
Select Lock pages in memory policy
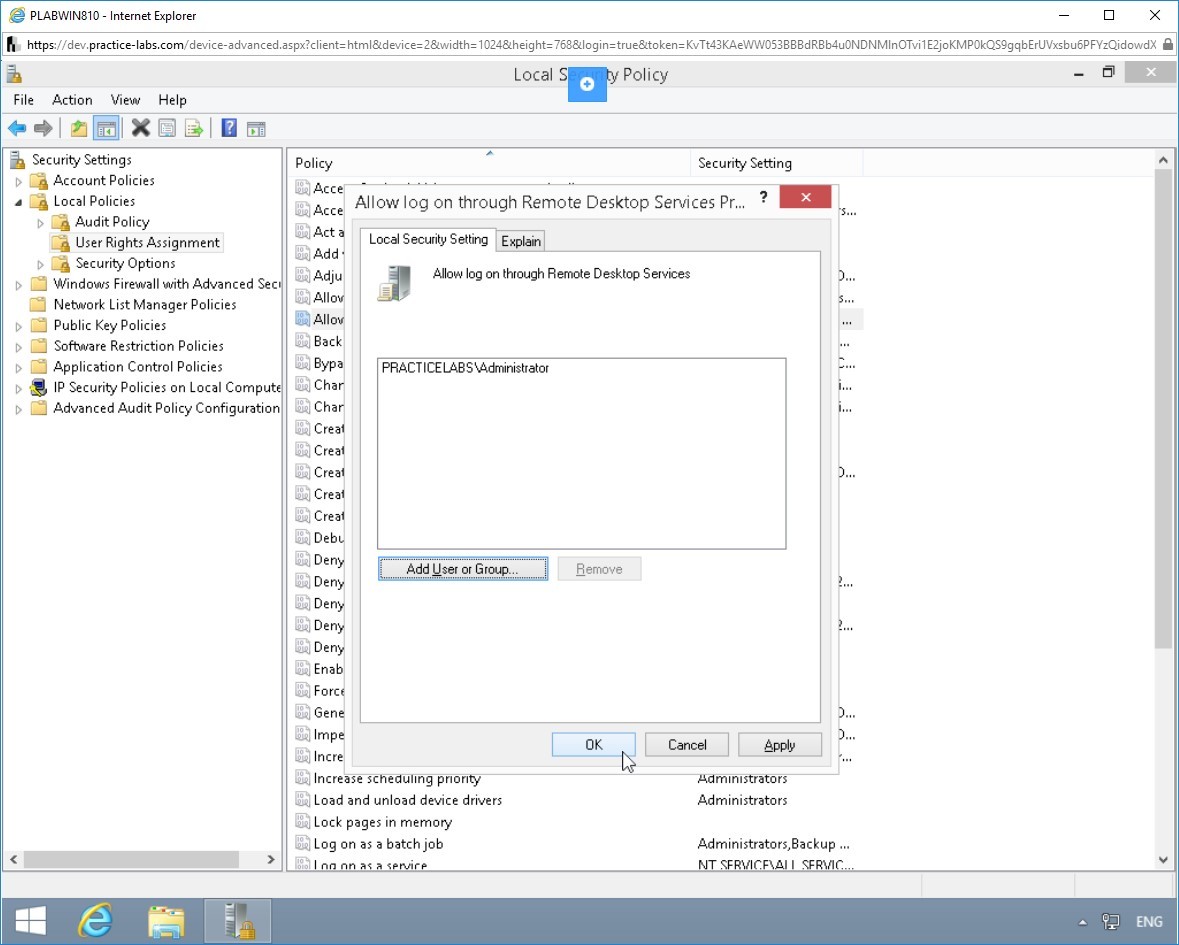[383, 822]
